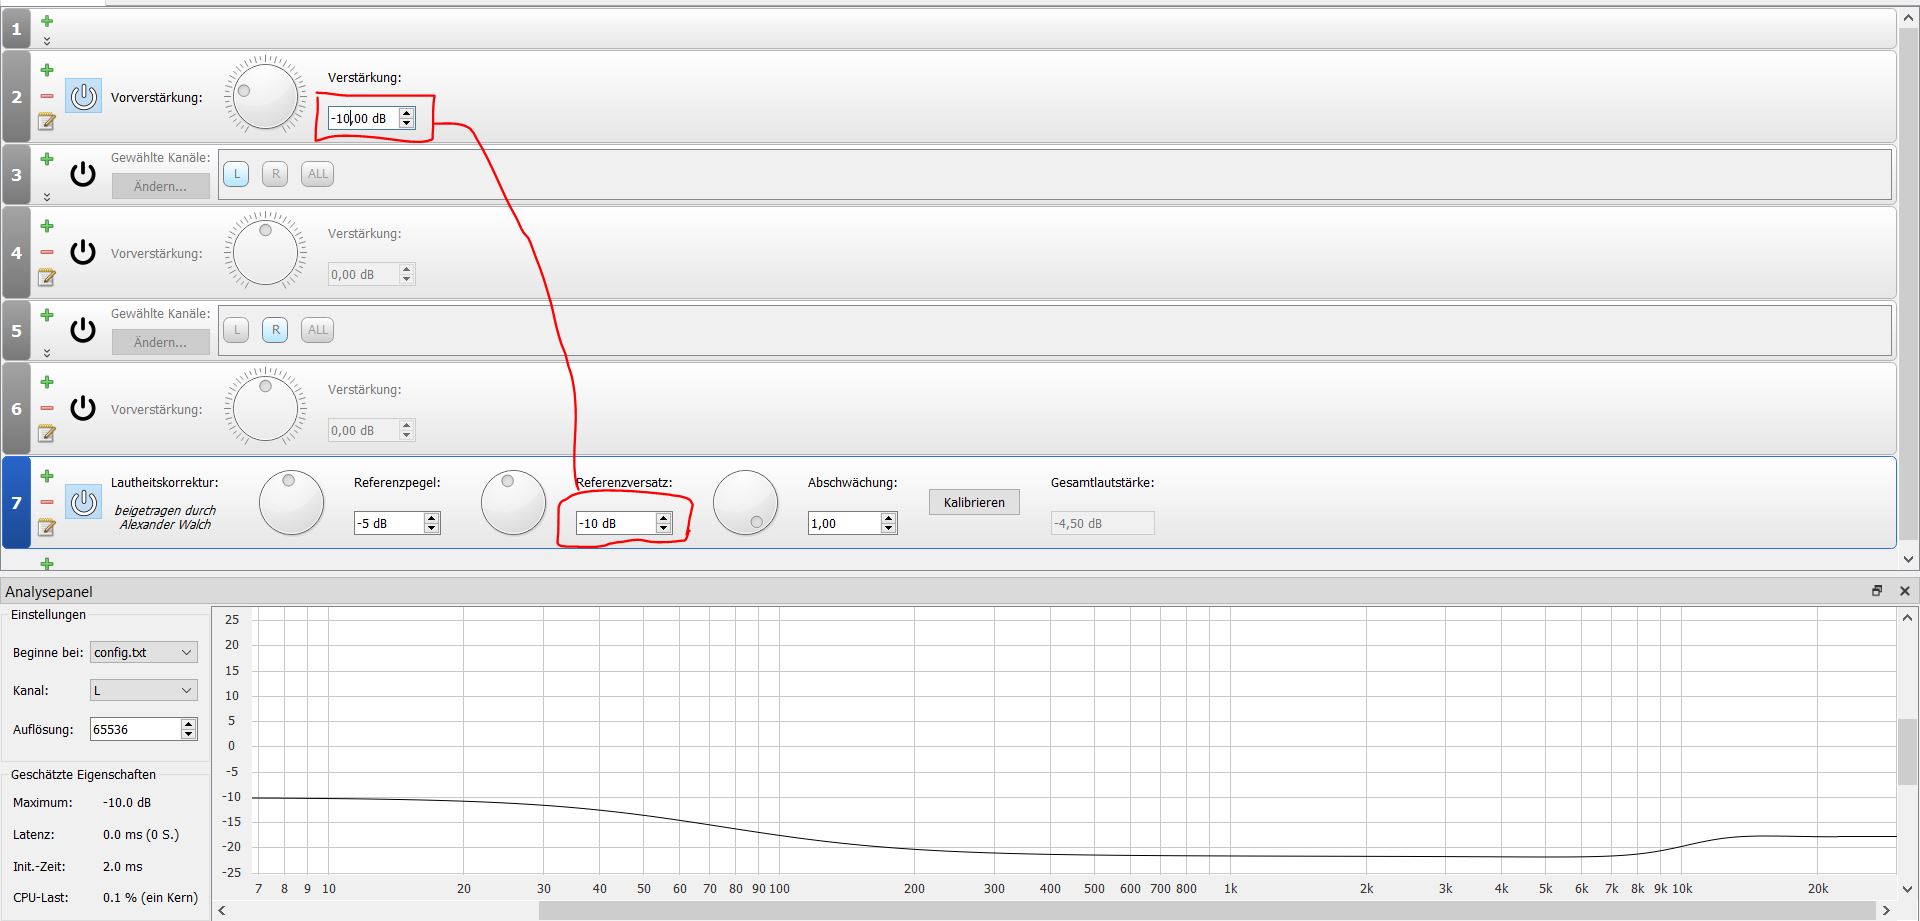Screen dimensions: 1920x921
Task: Remove the filter in row 2
Action: coord(47,96)
